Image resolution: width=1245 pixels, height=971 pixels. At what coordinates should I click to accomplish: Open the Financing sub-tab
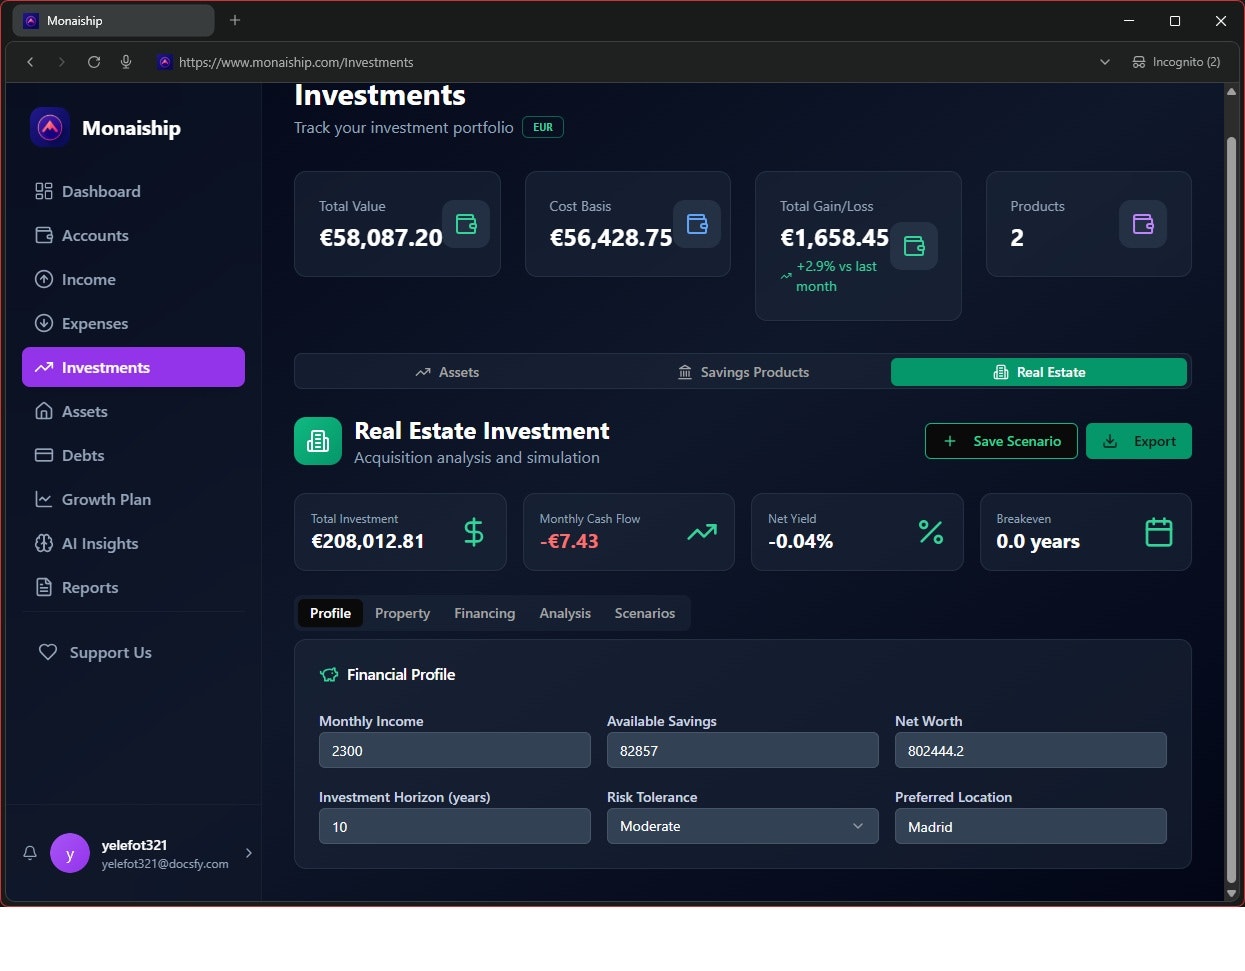(485, 613)
